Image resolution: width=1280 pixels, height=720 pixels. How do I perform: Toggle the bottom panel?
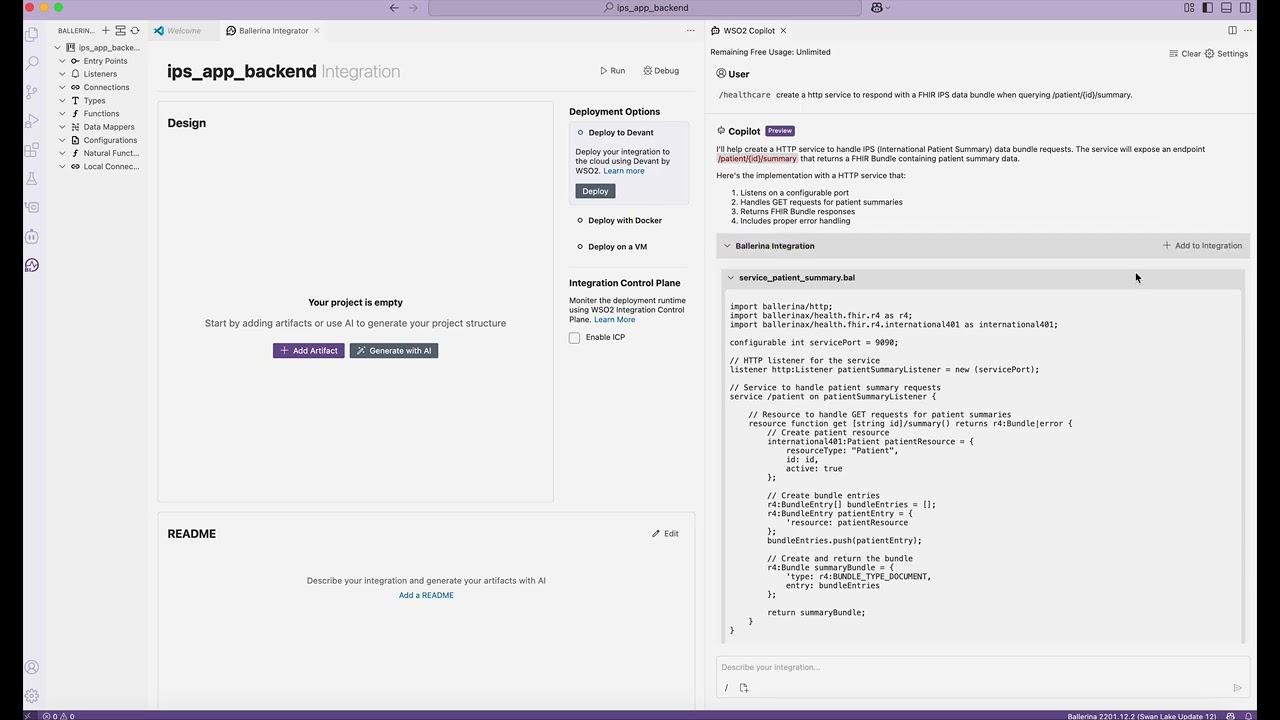click(1226, 8)
